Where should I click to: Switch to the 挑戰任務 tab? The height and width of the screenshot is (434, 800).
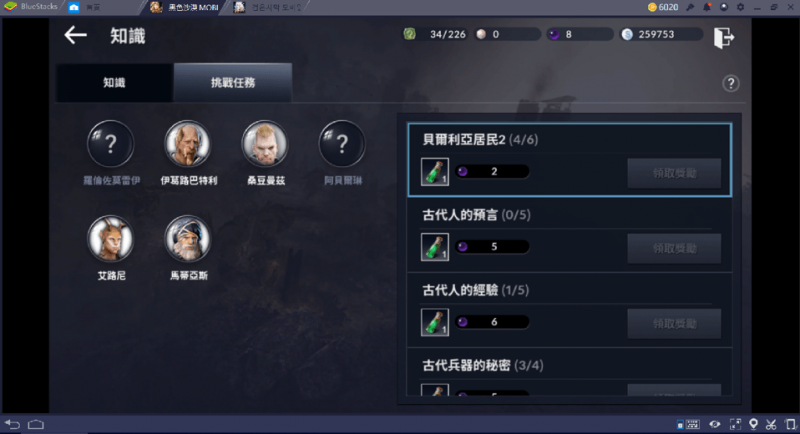pyautogui.click(x=233, y=83)
